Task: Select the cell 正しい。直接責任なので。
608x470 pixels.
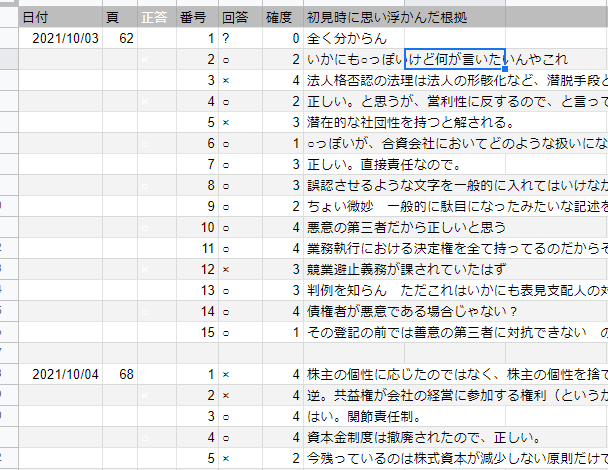Action: [354, 164]
